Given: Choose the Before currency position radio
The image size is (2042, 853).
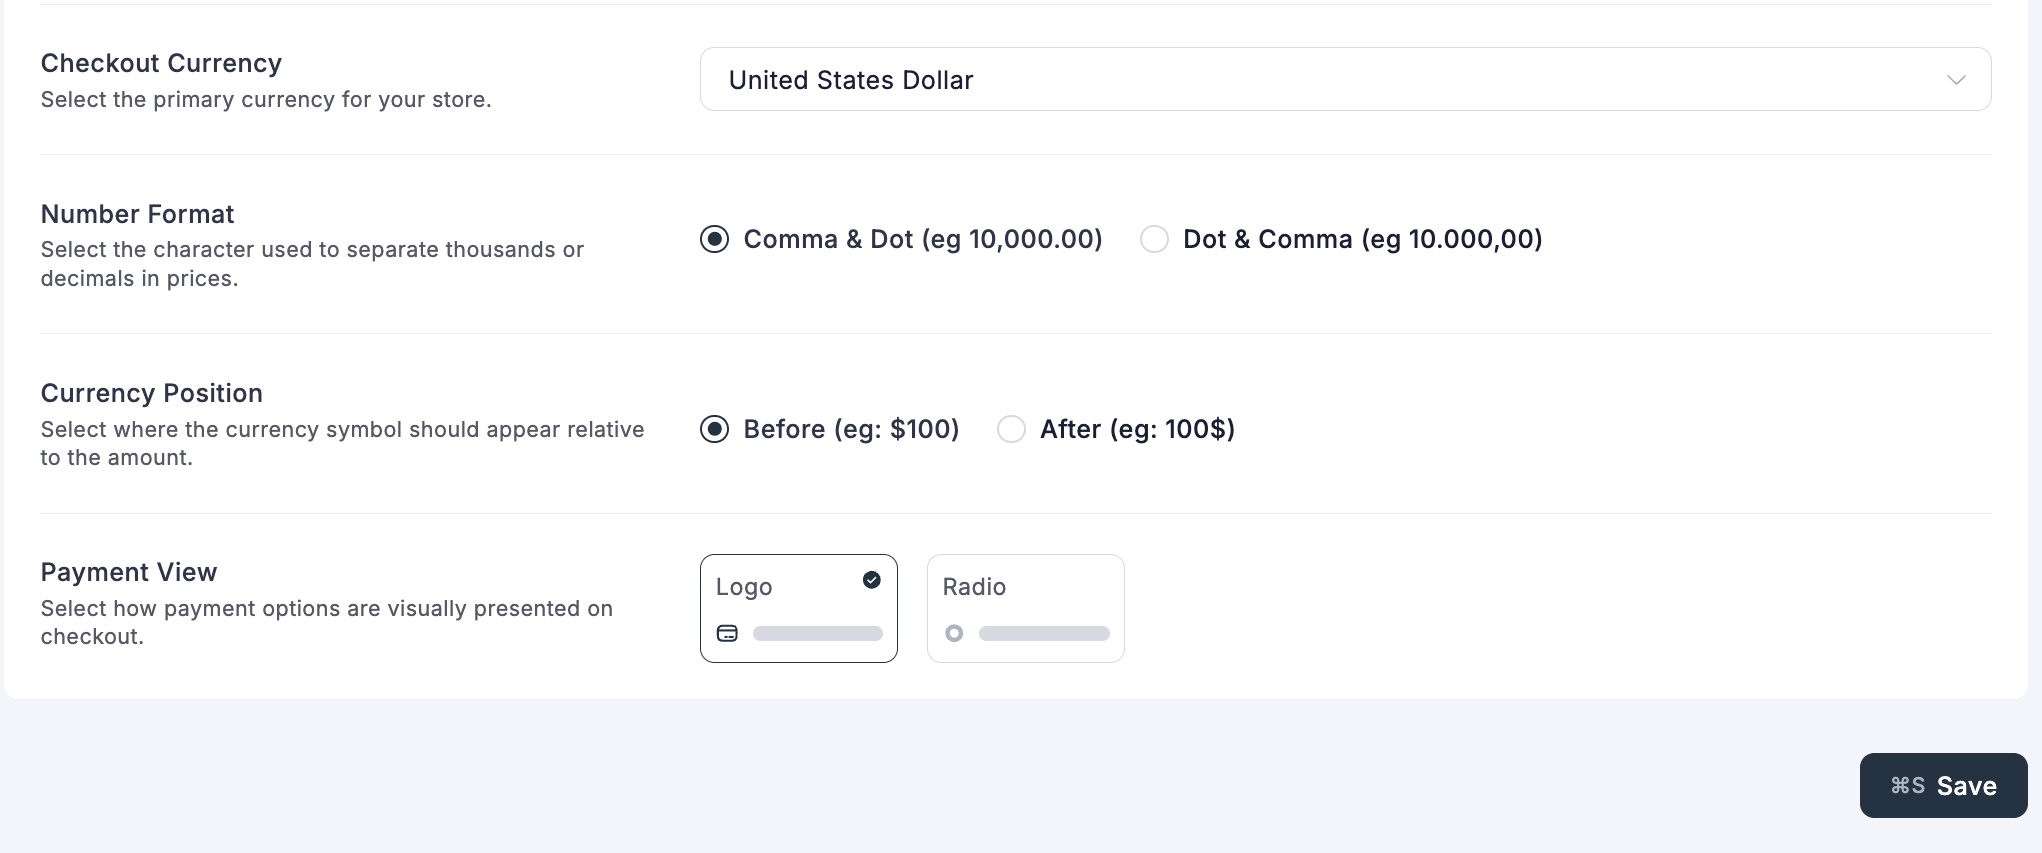Looking at the screenshot, I should [714, 429].
